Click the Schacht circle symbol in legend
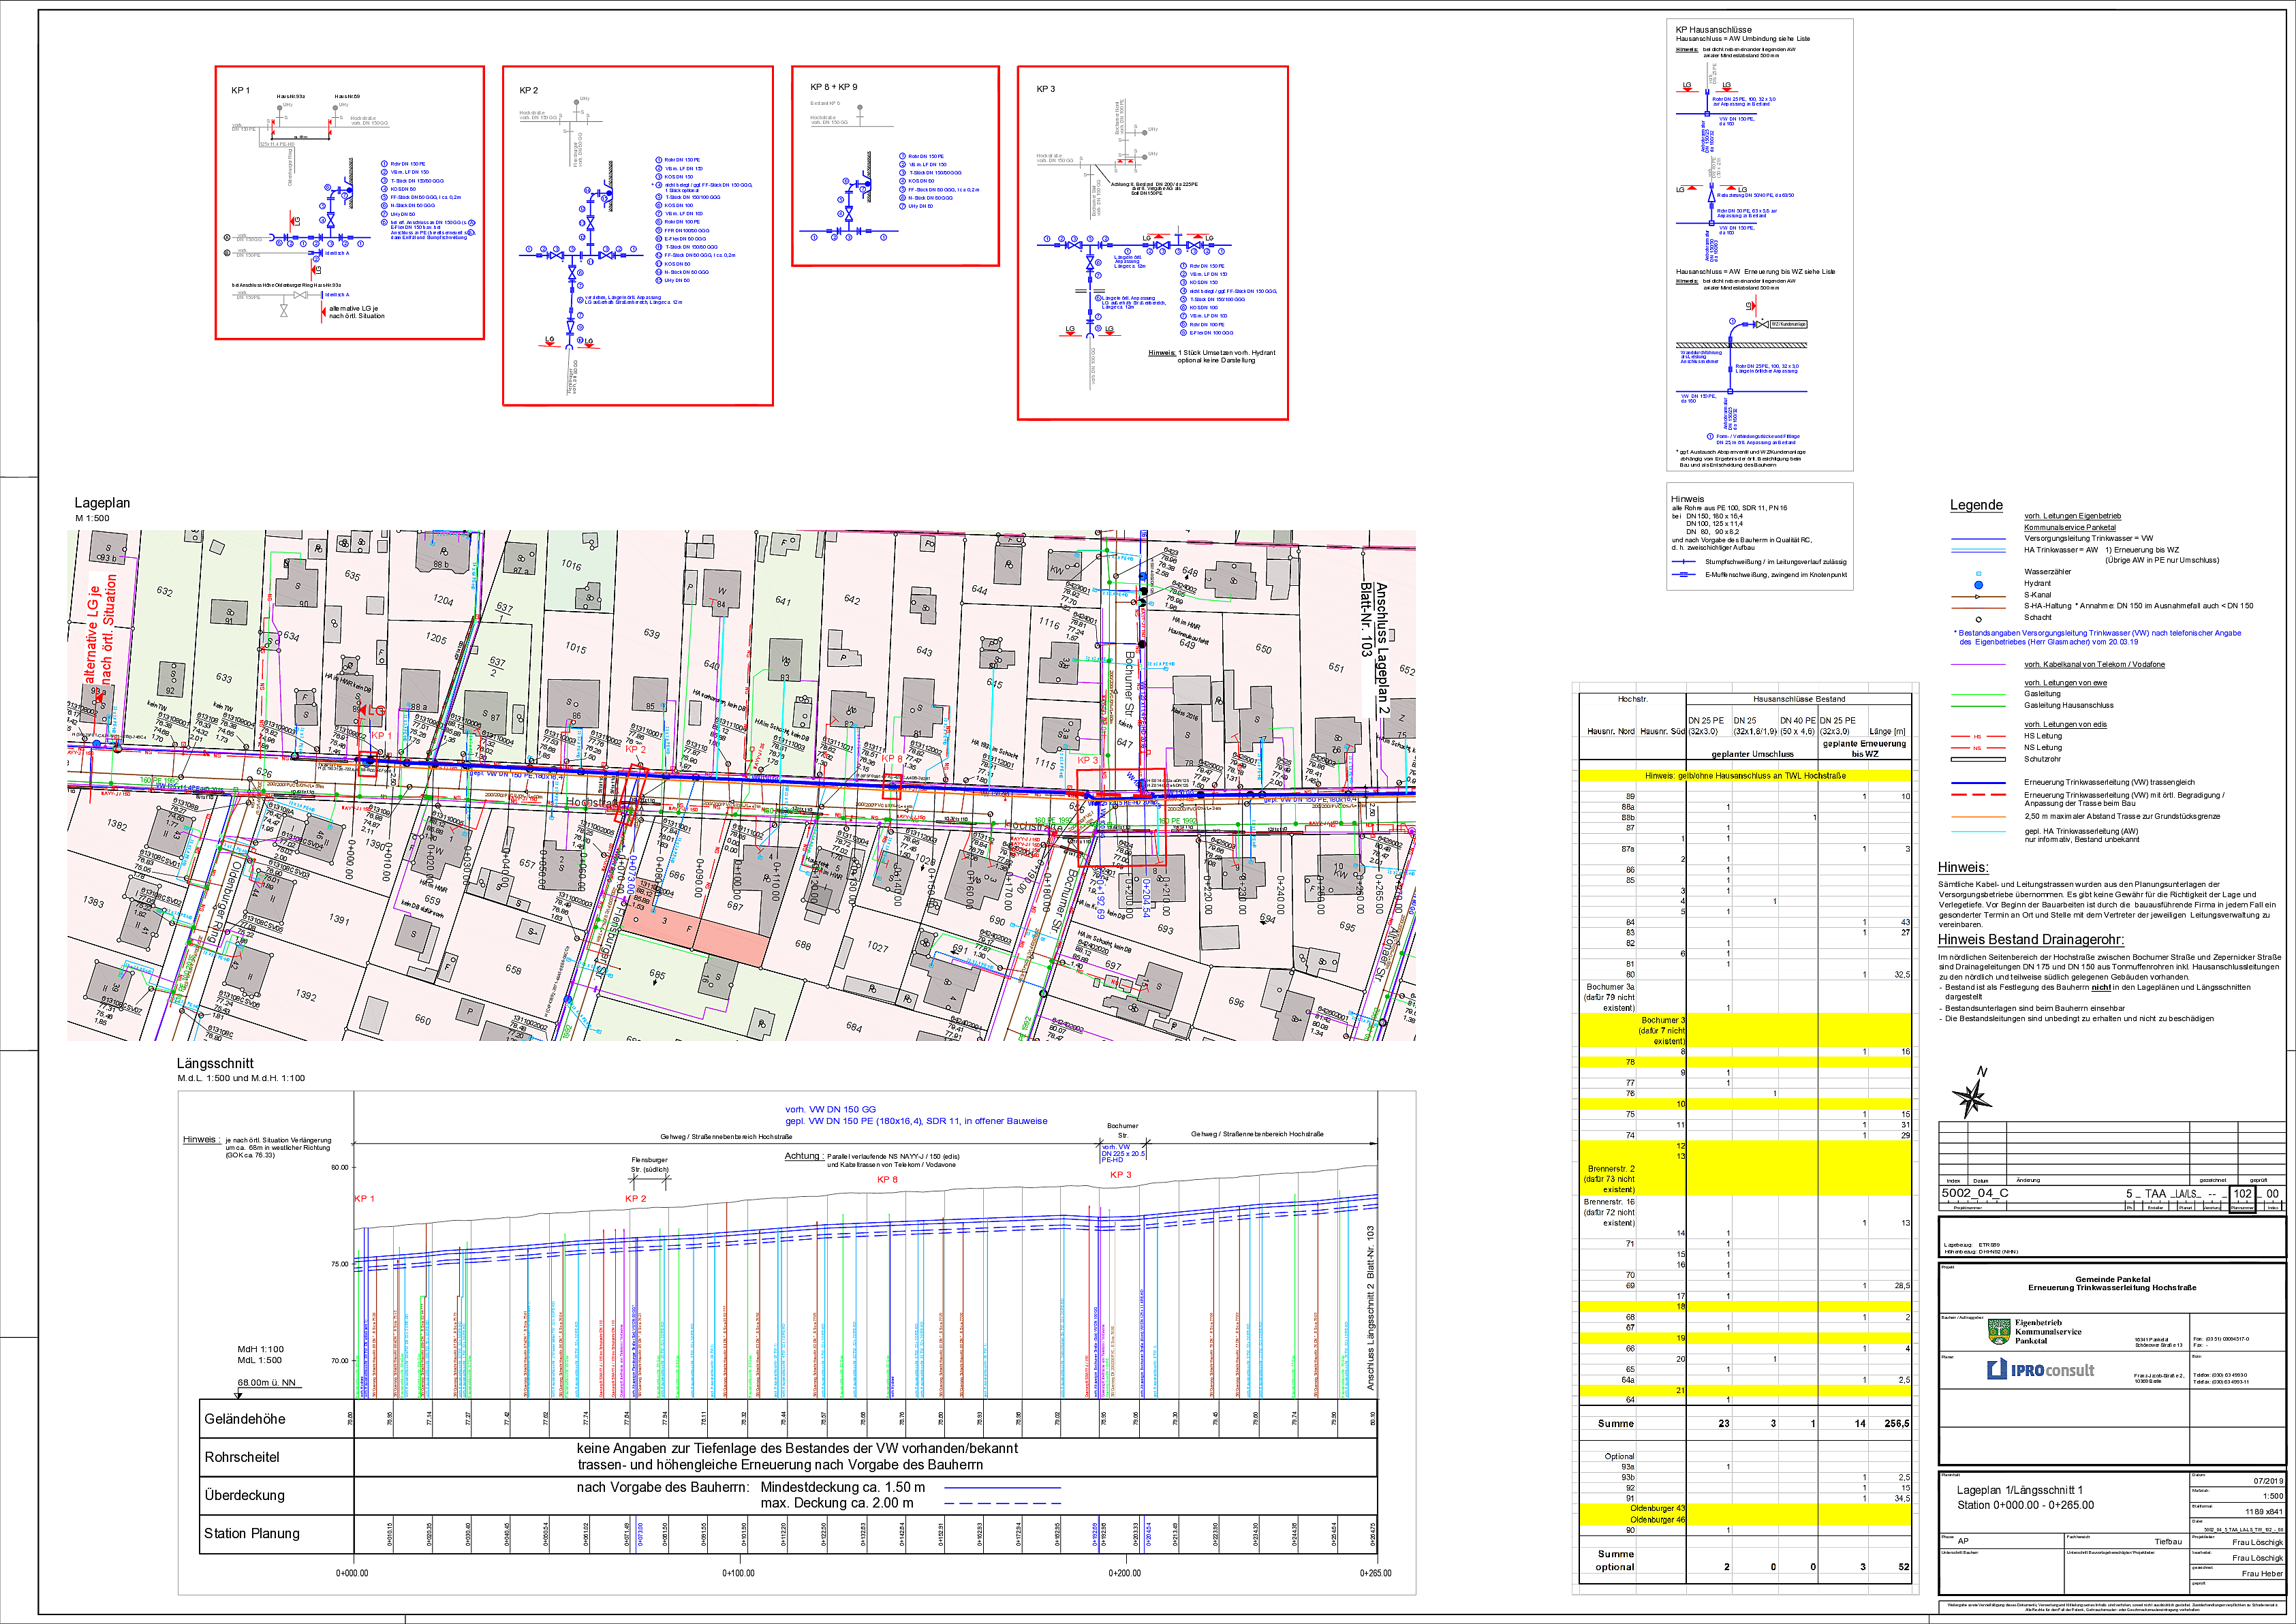2296x1624 pixels. (1978, 619)
